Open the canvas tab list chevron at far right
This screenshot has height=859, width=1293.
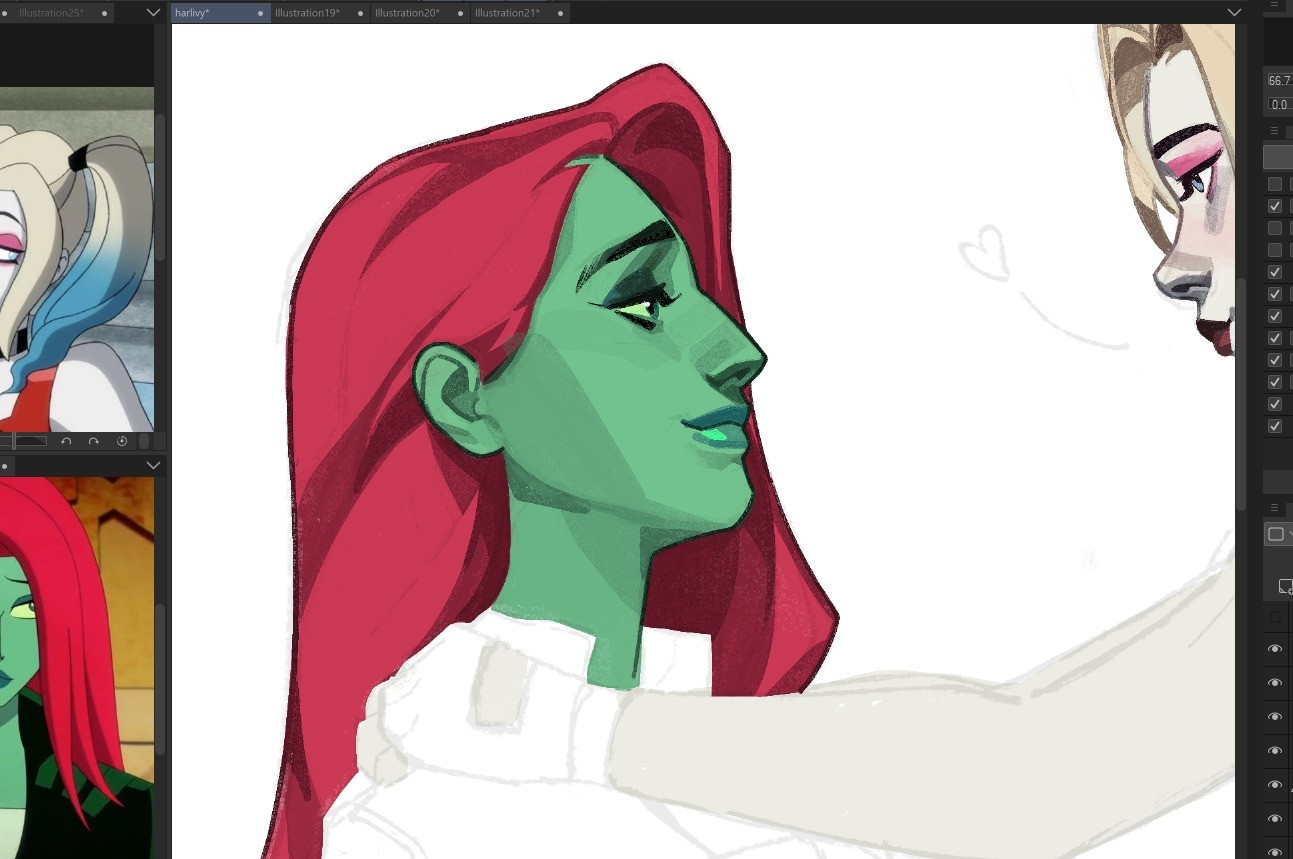(x=1234, y=12)
